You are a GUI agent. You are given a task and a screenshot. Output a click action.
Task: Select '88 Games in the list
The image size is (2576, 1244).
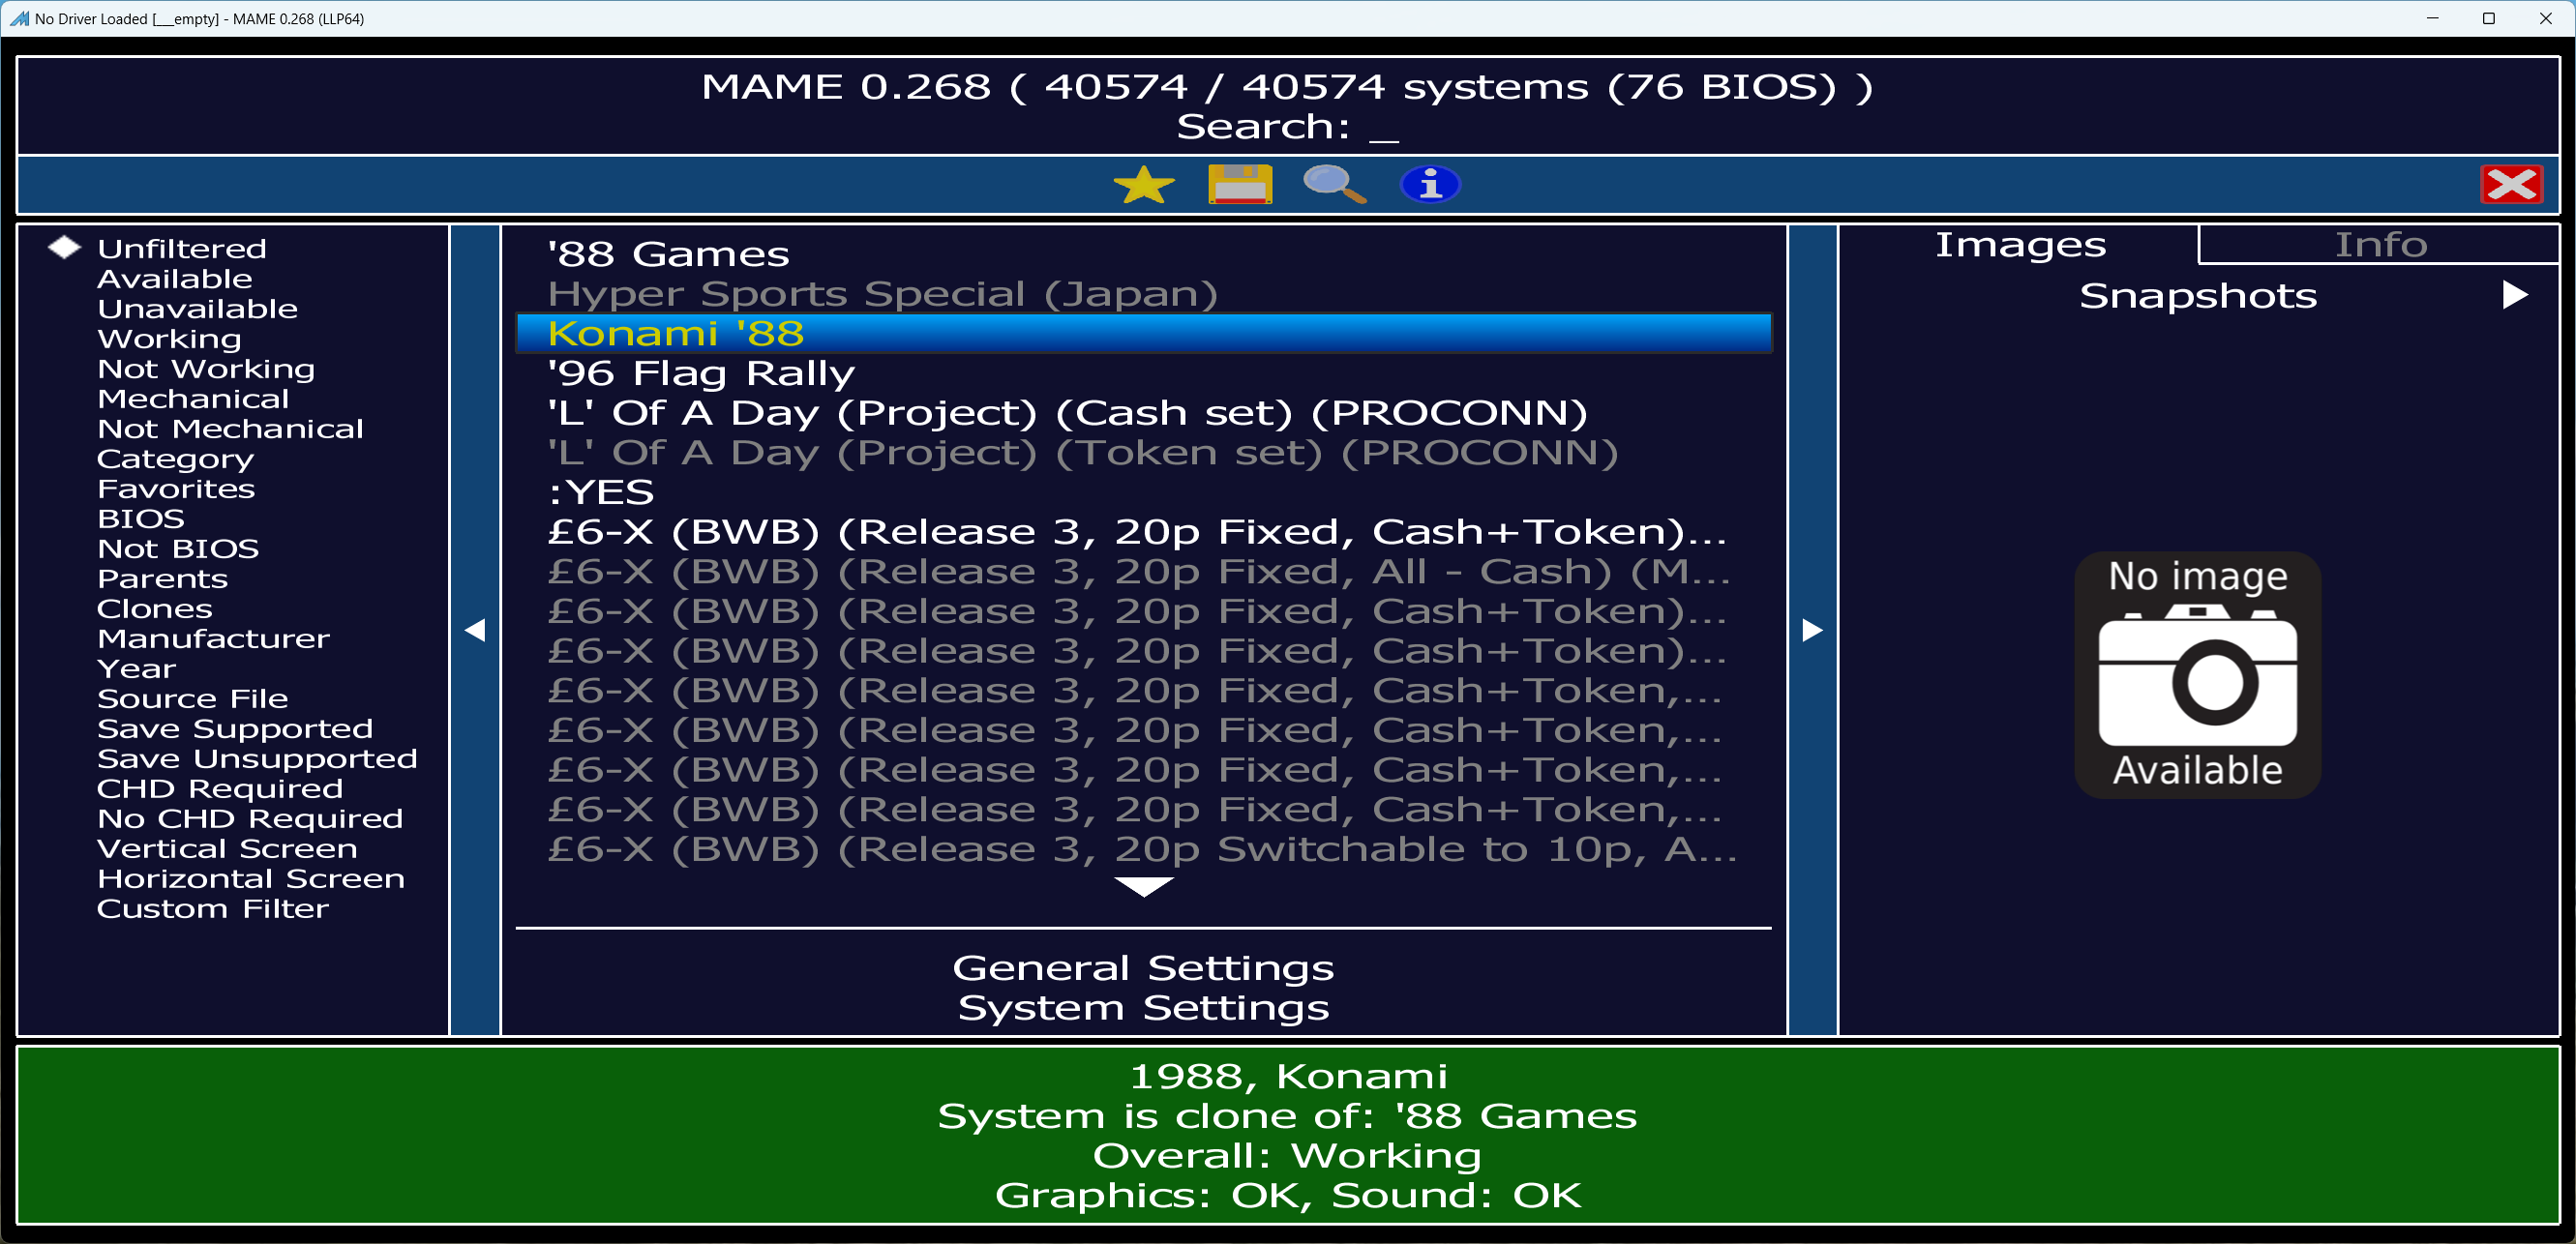click(x=1143, y=254)
